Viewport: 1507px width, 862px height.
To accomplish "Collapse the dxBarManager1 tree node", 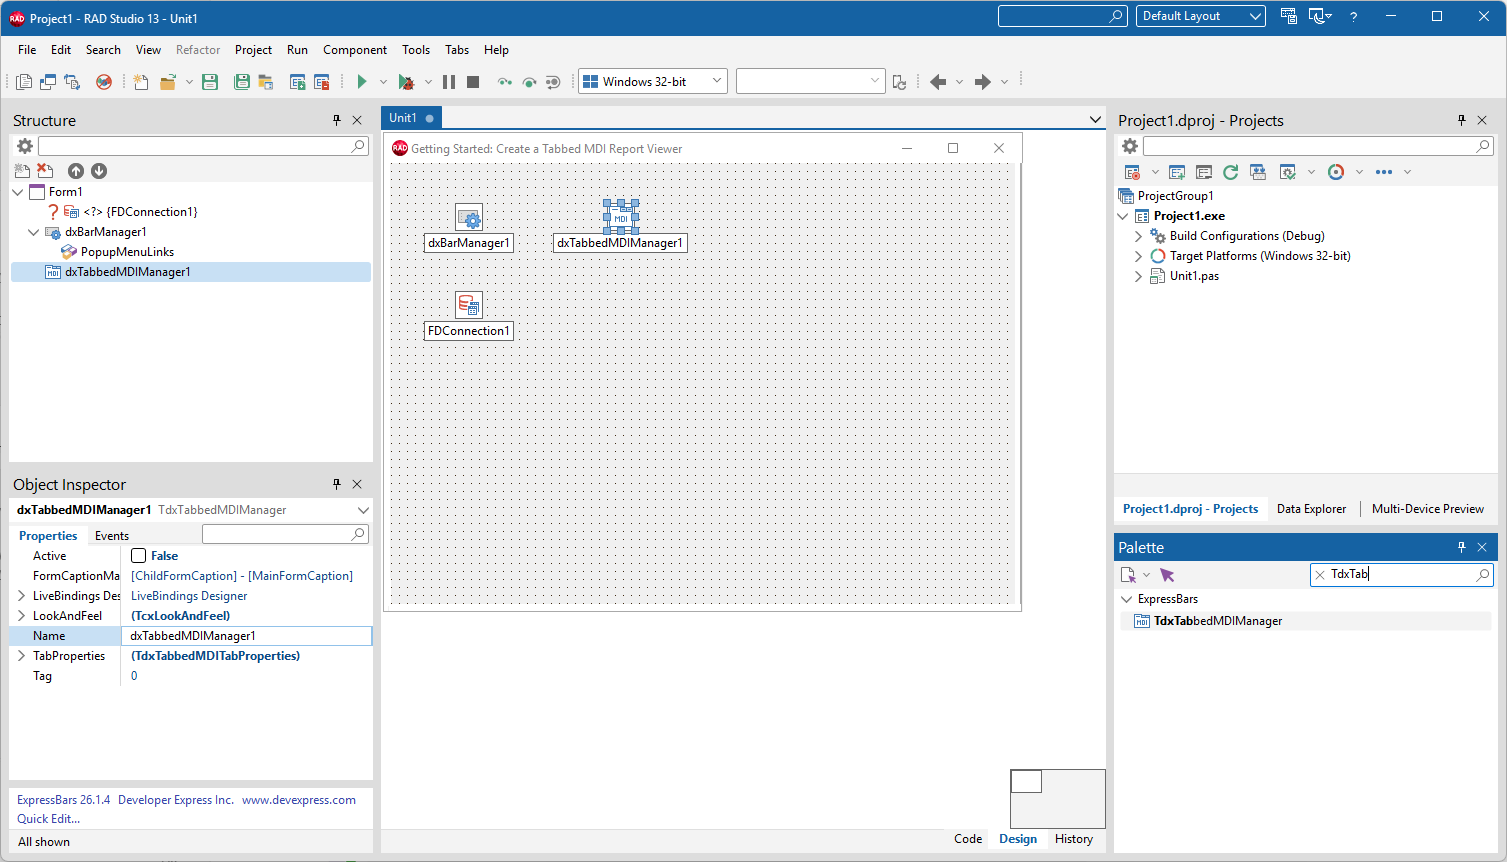I will pyautogui.click(x=34, y=232).
